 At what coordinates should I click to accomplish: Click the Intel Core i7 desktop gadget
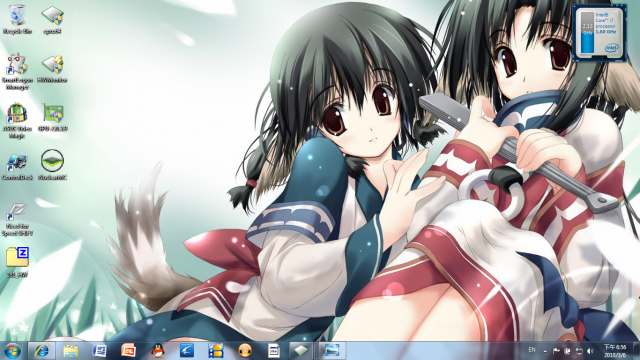599,33
